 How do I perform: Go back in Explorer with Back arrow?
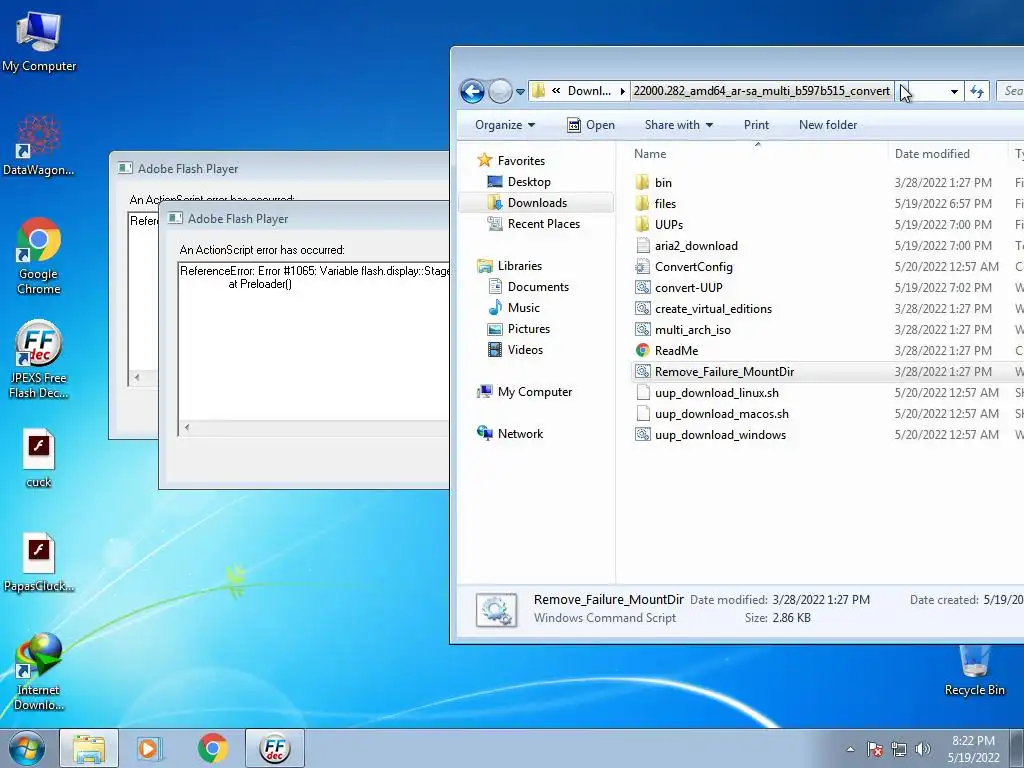(472, 91)
